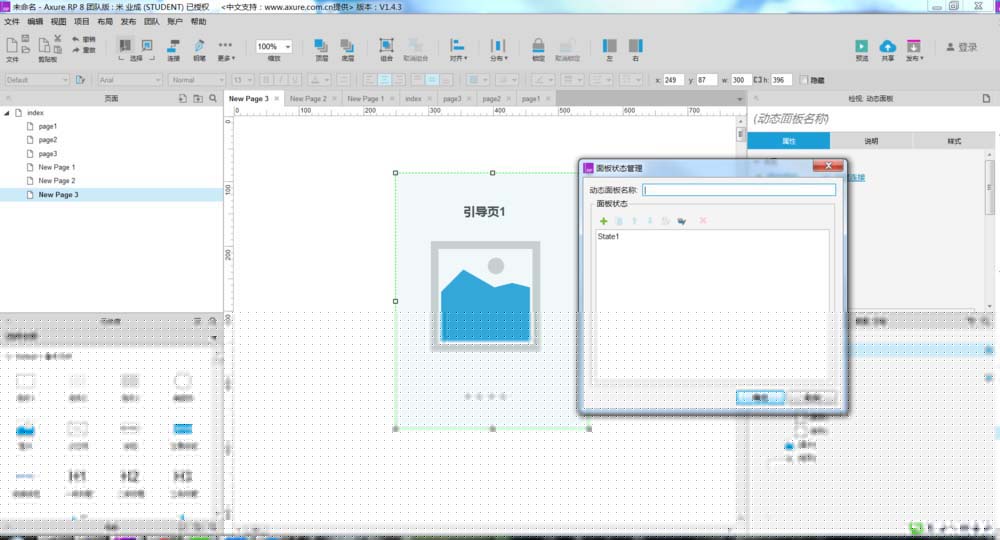Image resolution: width=1000 pixels, height=540 pixels.
Task: Toggle the keep aspect ratio lock icon
Action: click(758, 80)
